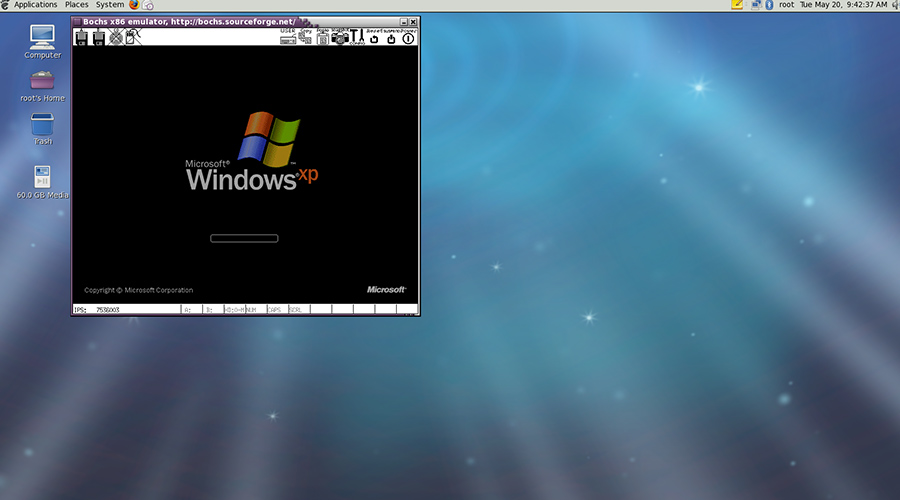This screenshot has width=900, height=500.
Task: Close the Bochs emulator window
Action: pyautogui.click(x=413, y=22)
